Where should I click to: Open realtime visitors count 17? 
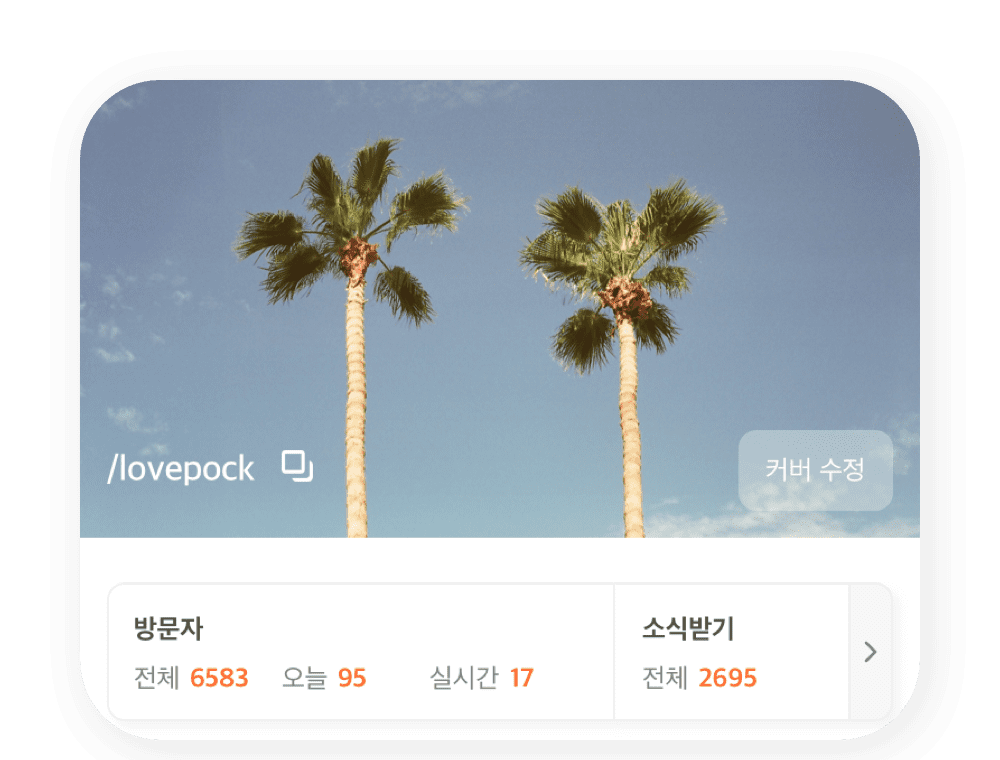click(522, 677)
